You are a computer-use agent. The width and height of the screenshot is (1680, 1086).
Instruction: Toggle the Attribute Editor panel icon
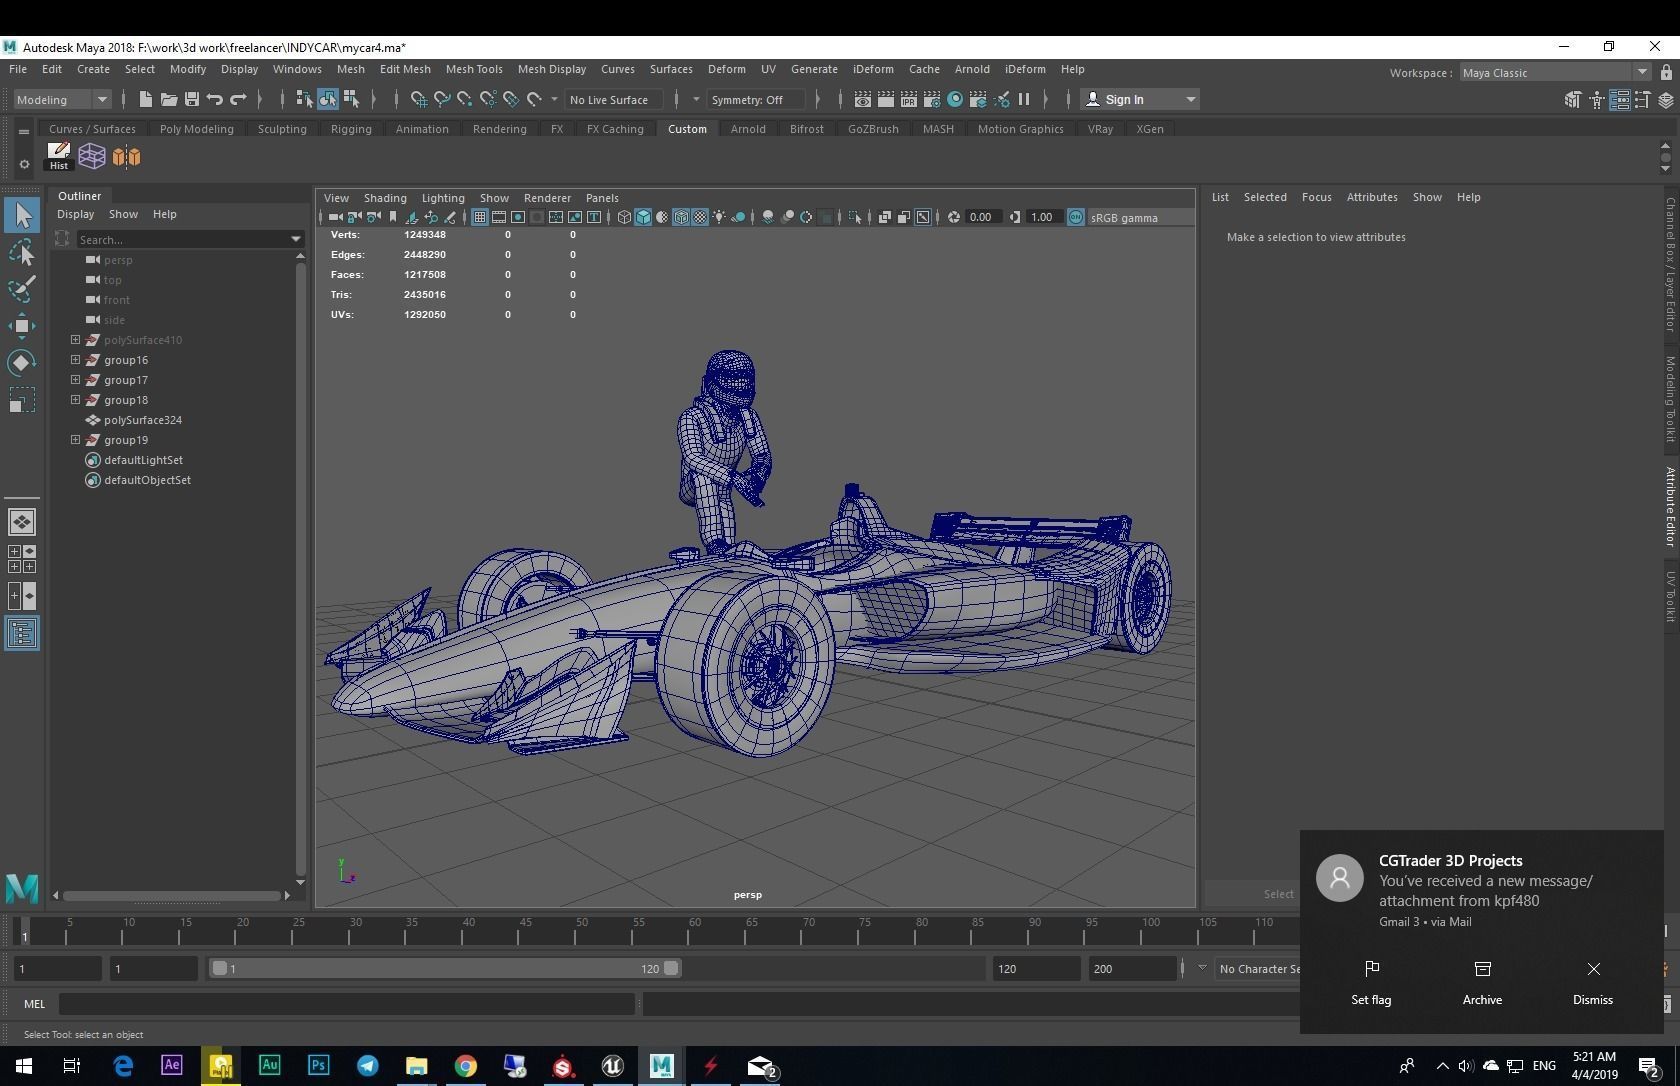(1619, 99)
